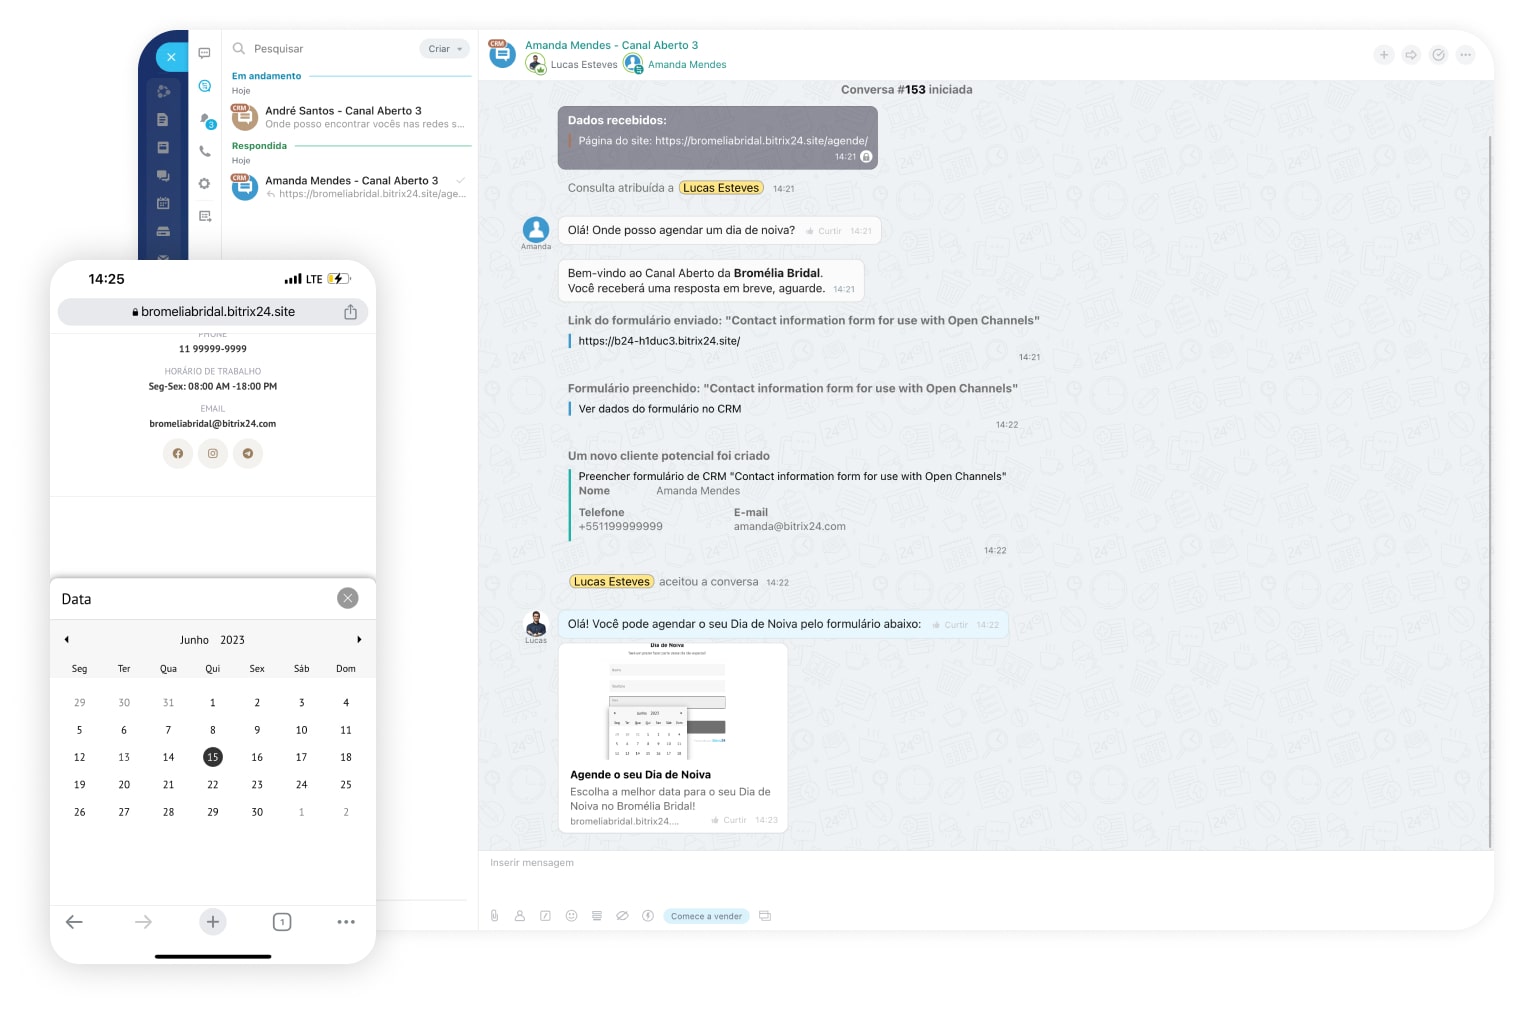Open the phone calls icon in sidebar
This screenshot has width=1524, height=1014.
(x=205, y=152)
